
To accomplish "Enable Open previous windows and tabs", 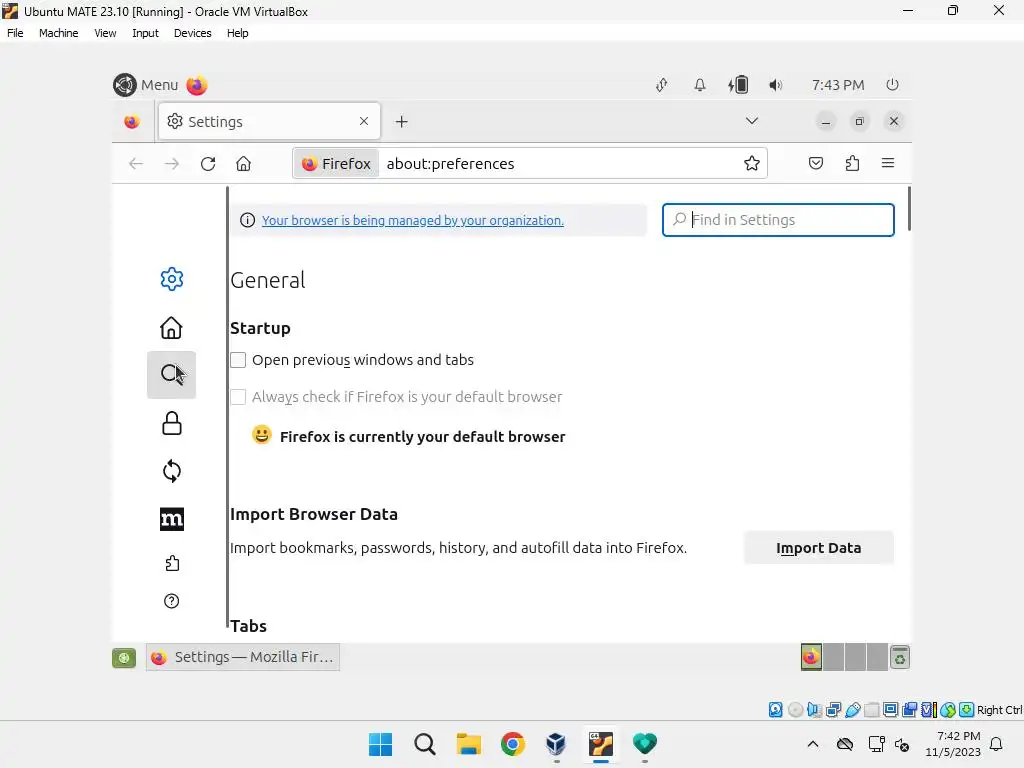I will [238, 360].
